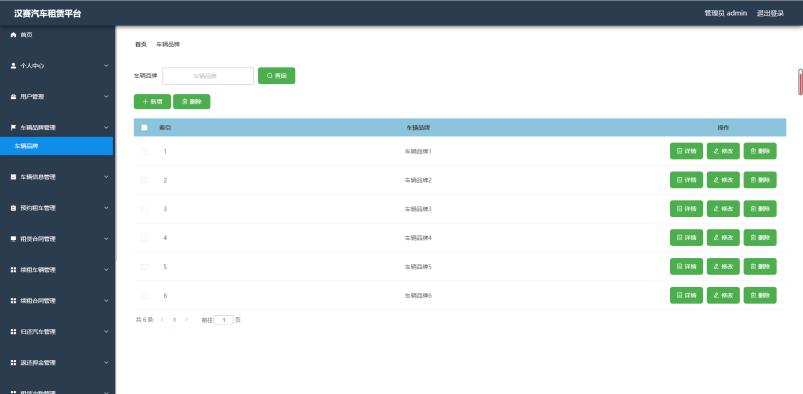
Task: Open the 退还押金管理 sidebar menu
Action: 57,362
